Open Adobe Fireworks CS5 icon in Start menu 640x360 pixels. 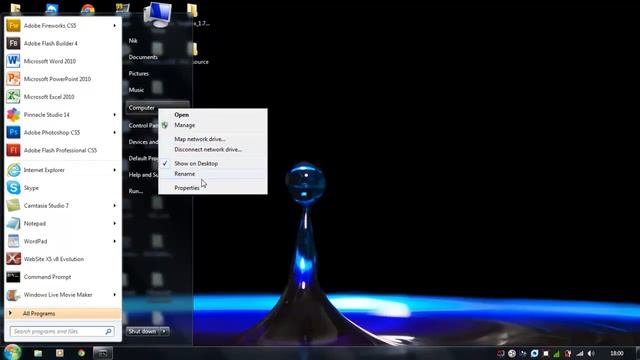(x=13, y=26)
